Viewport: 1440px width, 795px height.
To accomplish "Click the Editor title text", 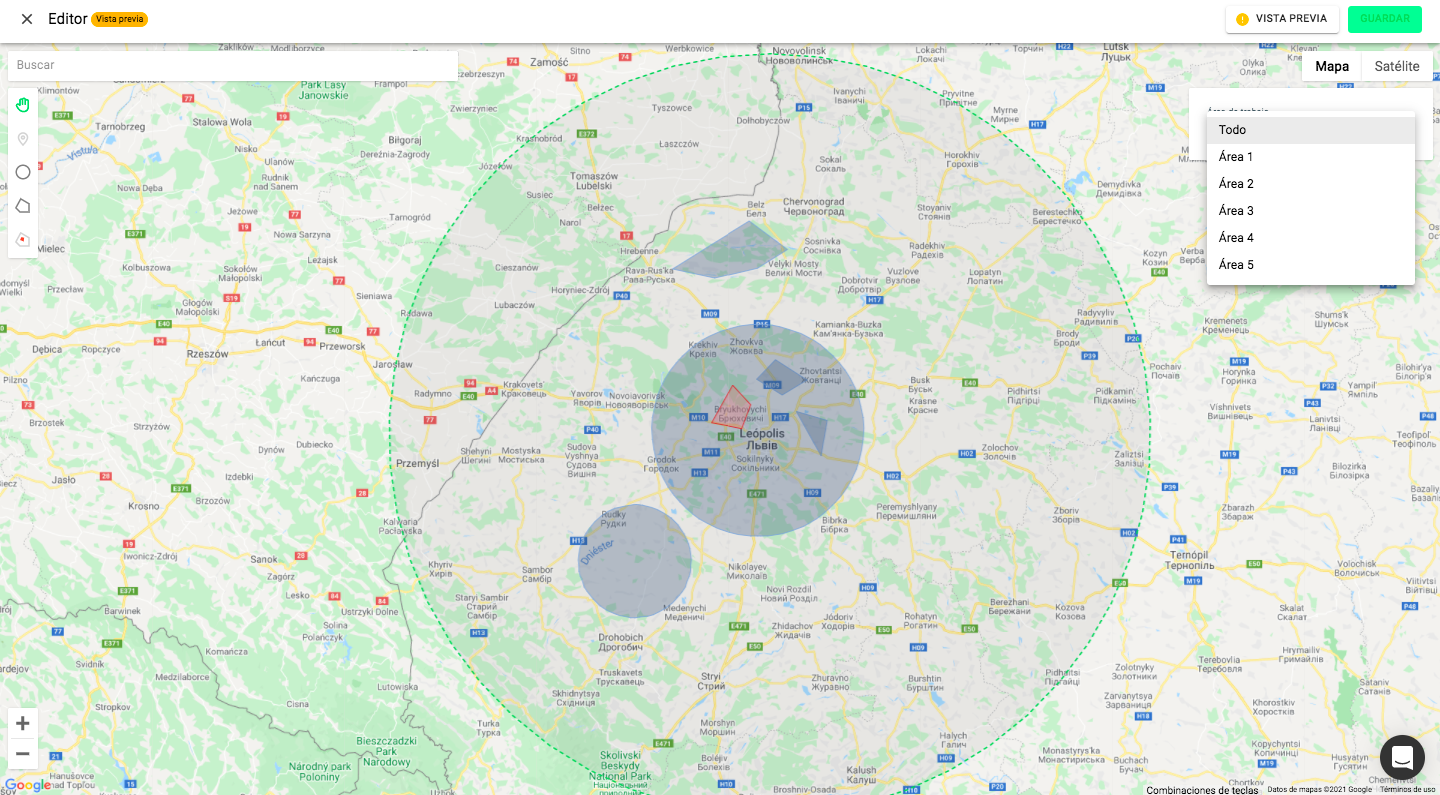I will (68, 19).
